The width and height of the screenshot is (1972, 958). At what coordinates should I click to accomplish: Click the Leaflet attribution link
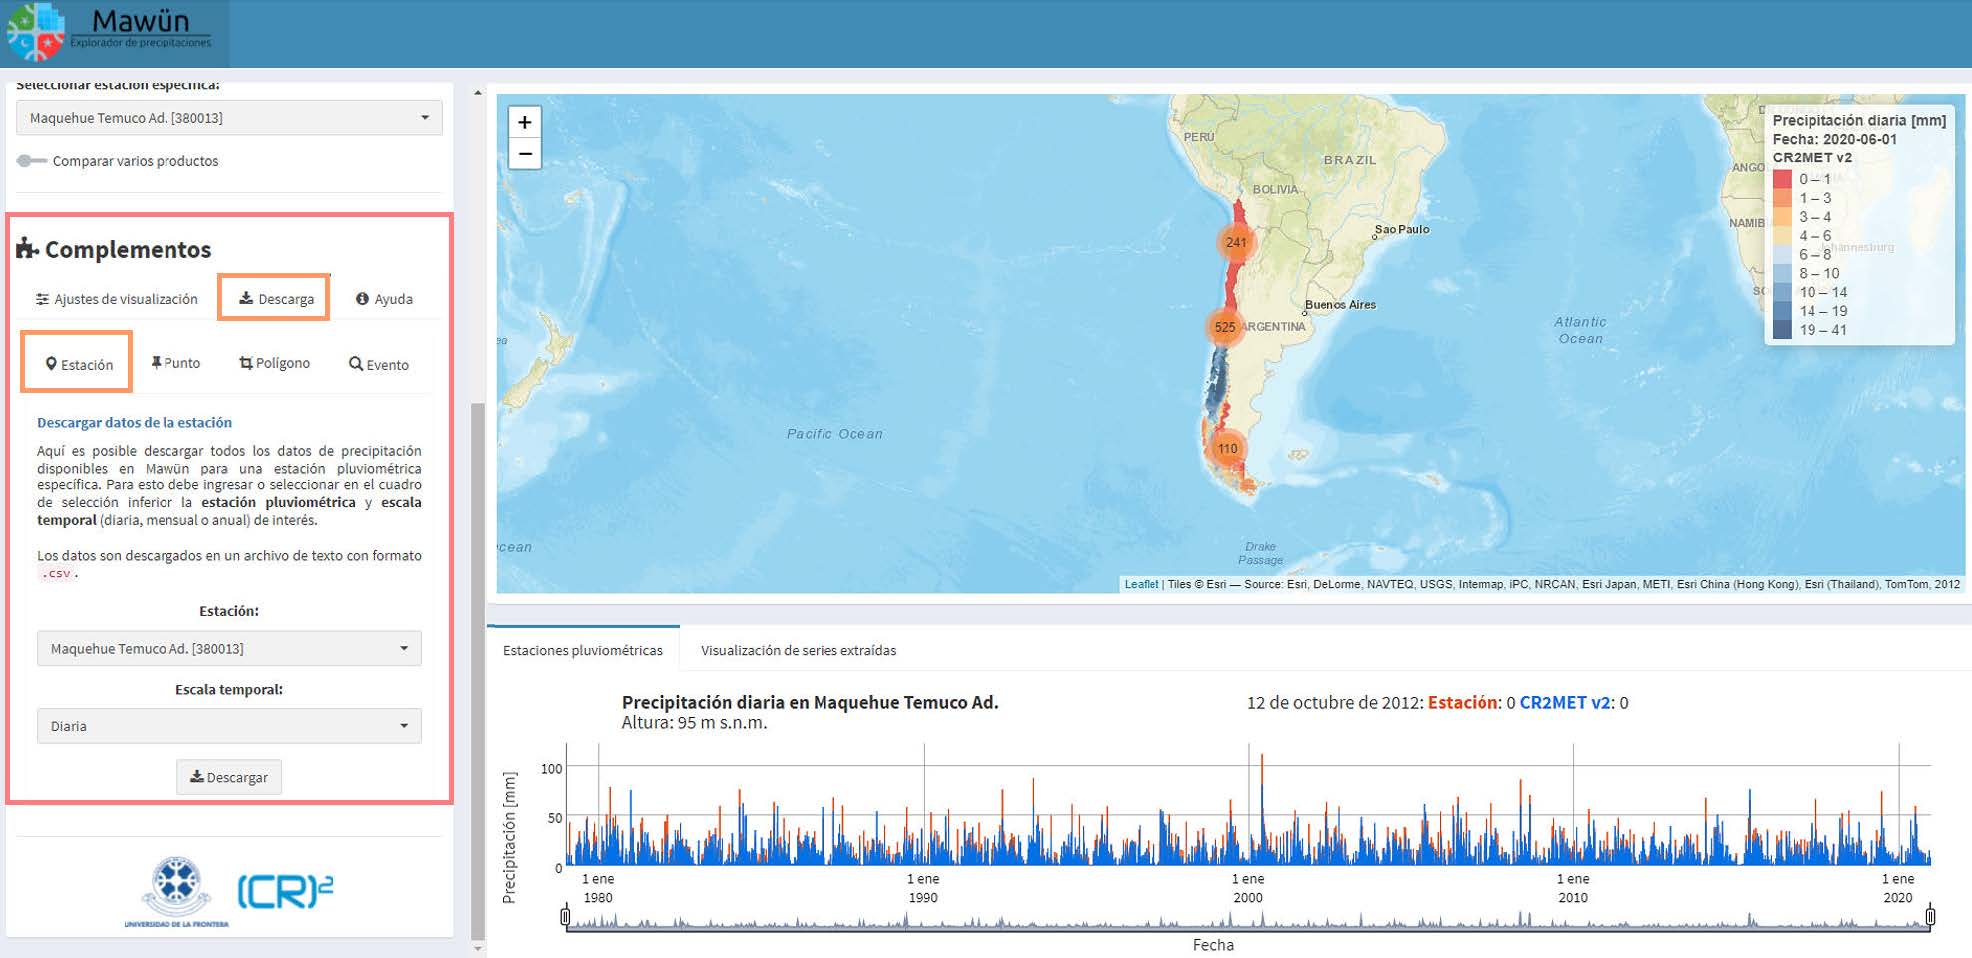tap(1140, 584)
